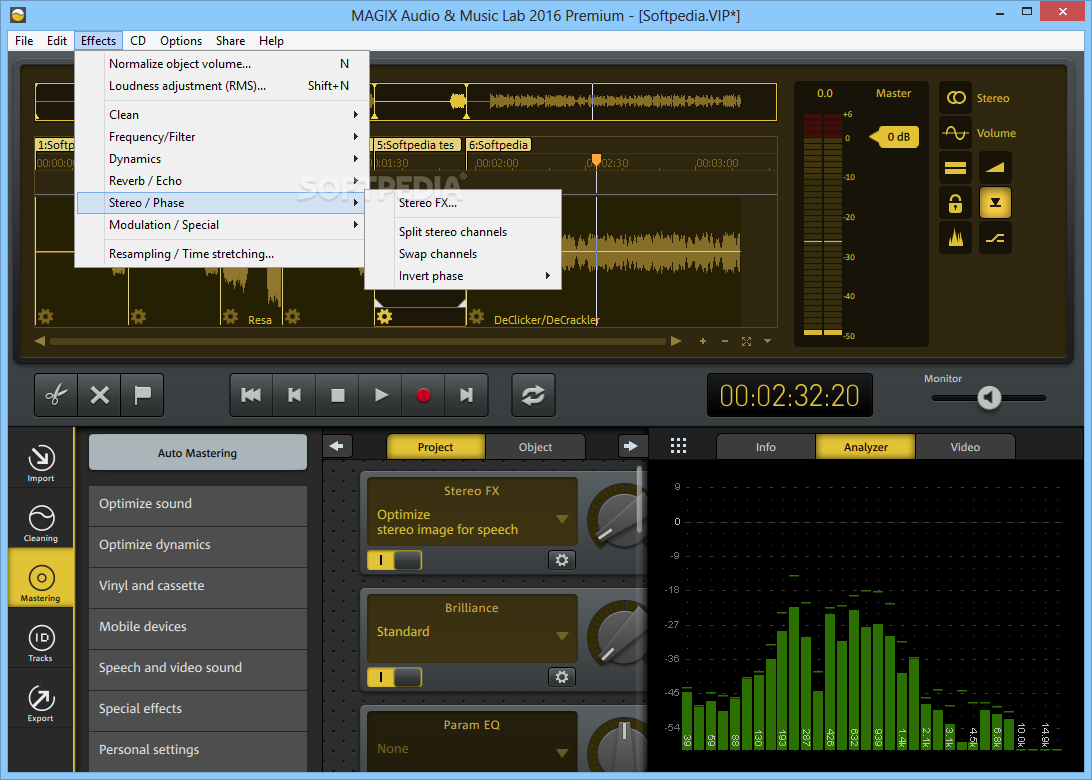Select Vinyl and cassette preset
The height and width of the screenshot is (780, 1092).
[x=198, y=586]
